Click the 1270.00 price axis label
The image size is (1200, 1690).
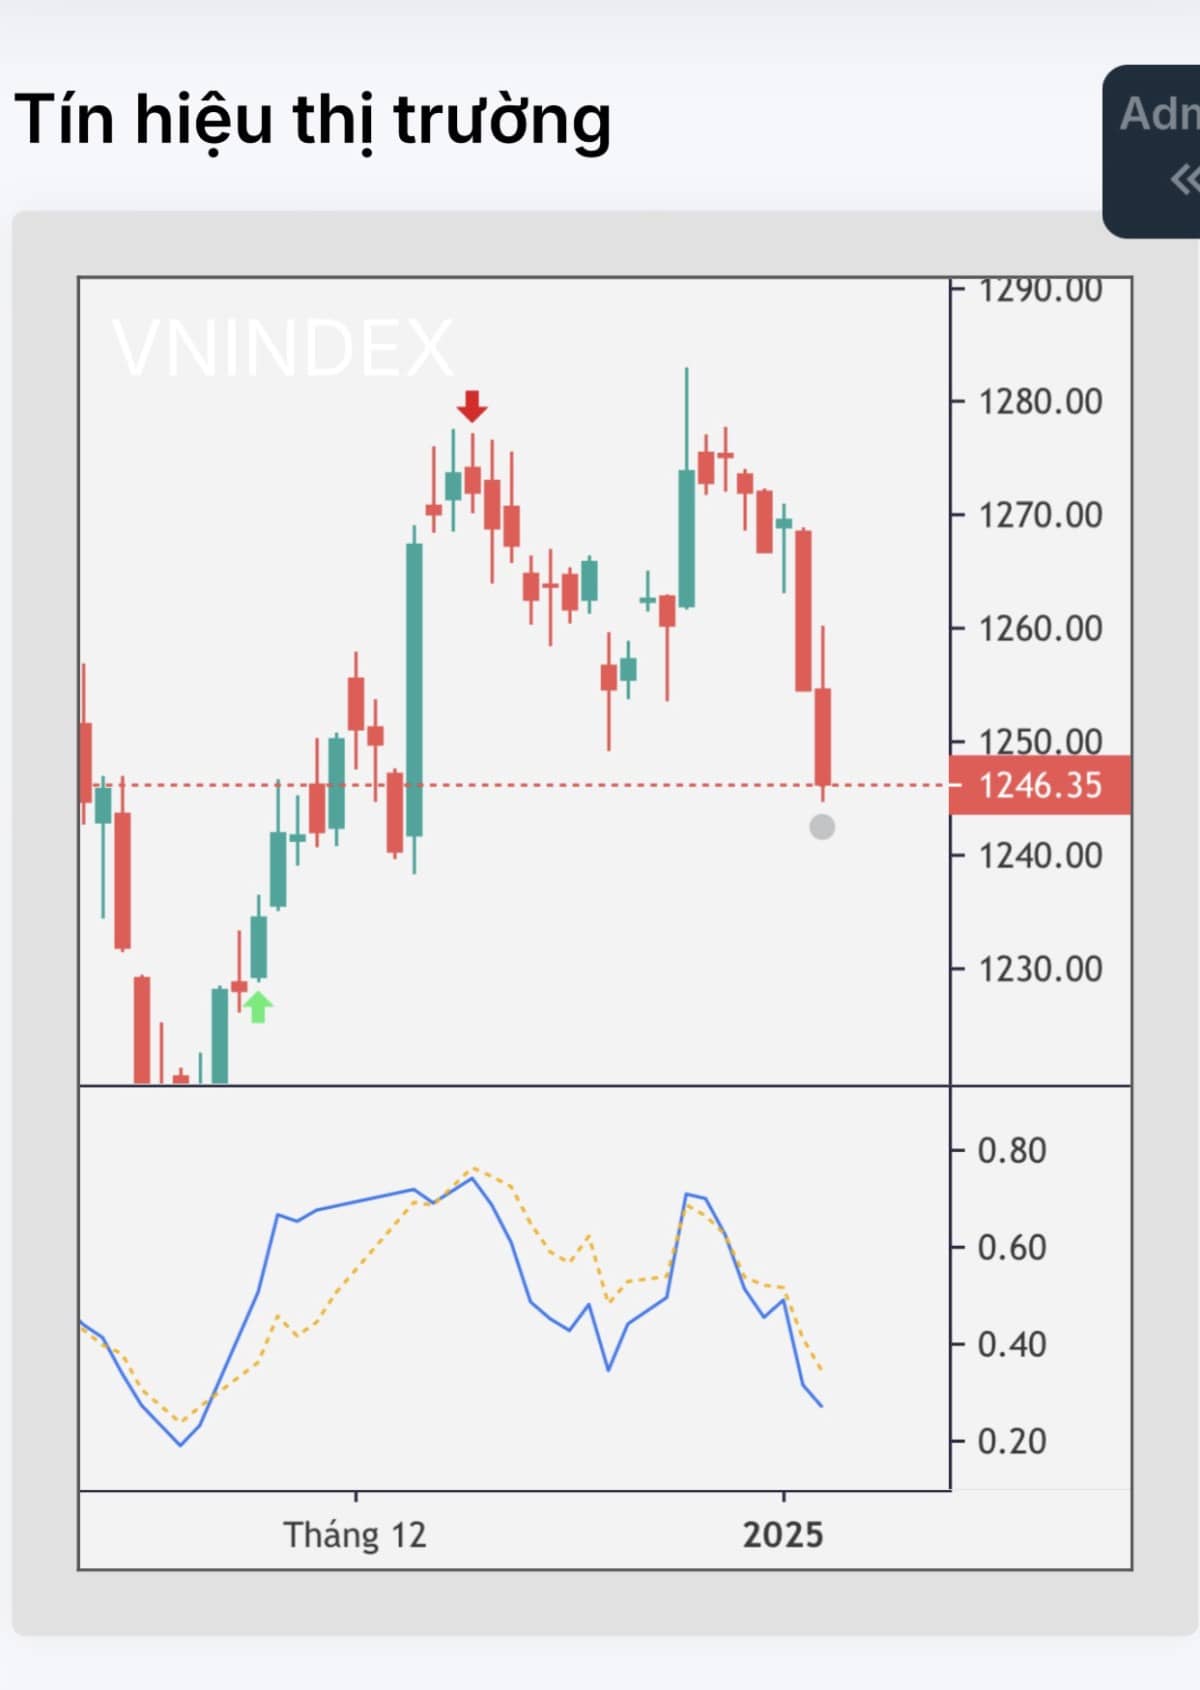[x=1040, y=515]
